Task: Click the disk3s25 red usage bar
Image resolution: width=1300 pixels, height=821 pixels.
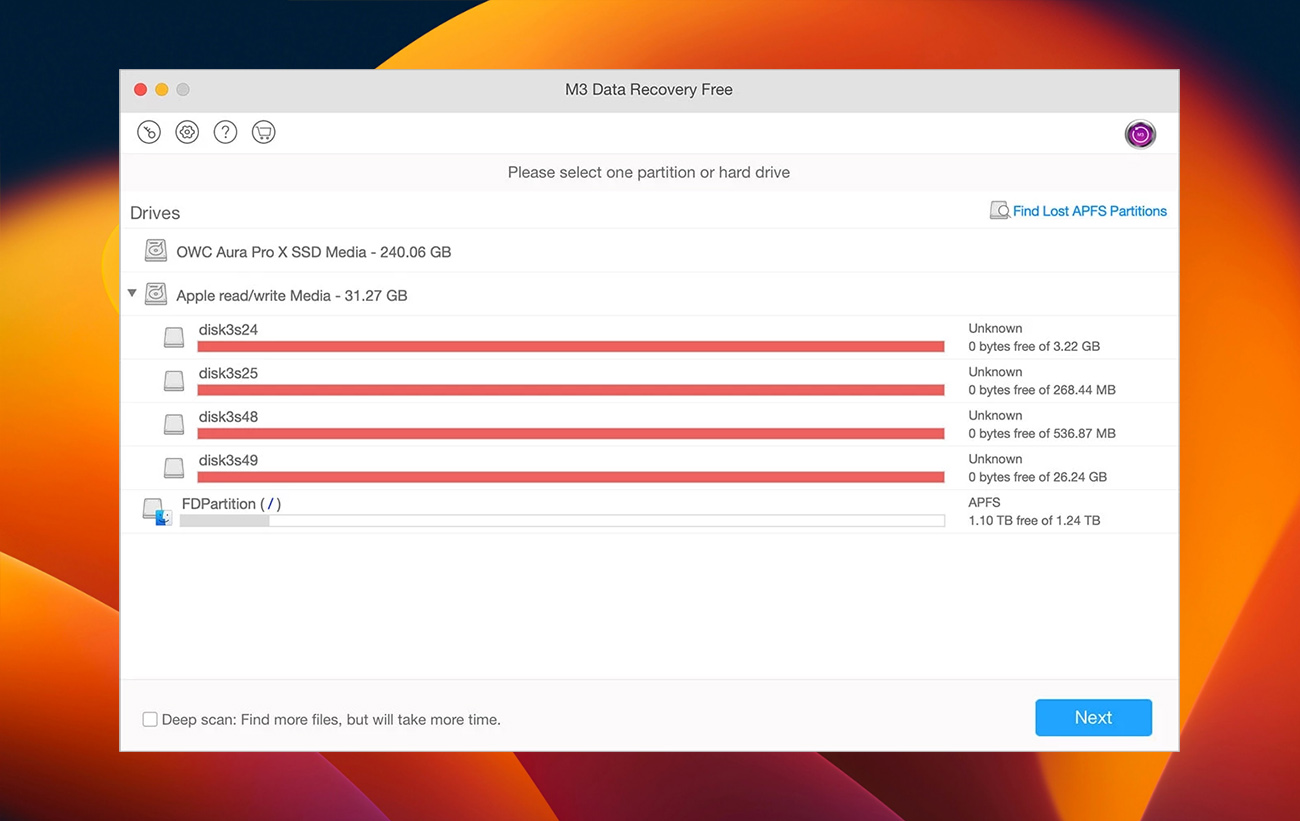Action: click(x=571, y=390)
